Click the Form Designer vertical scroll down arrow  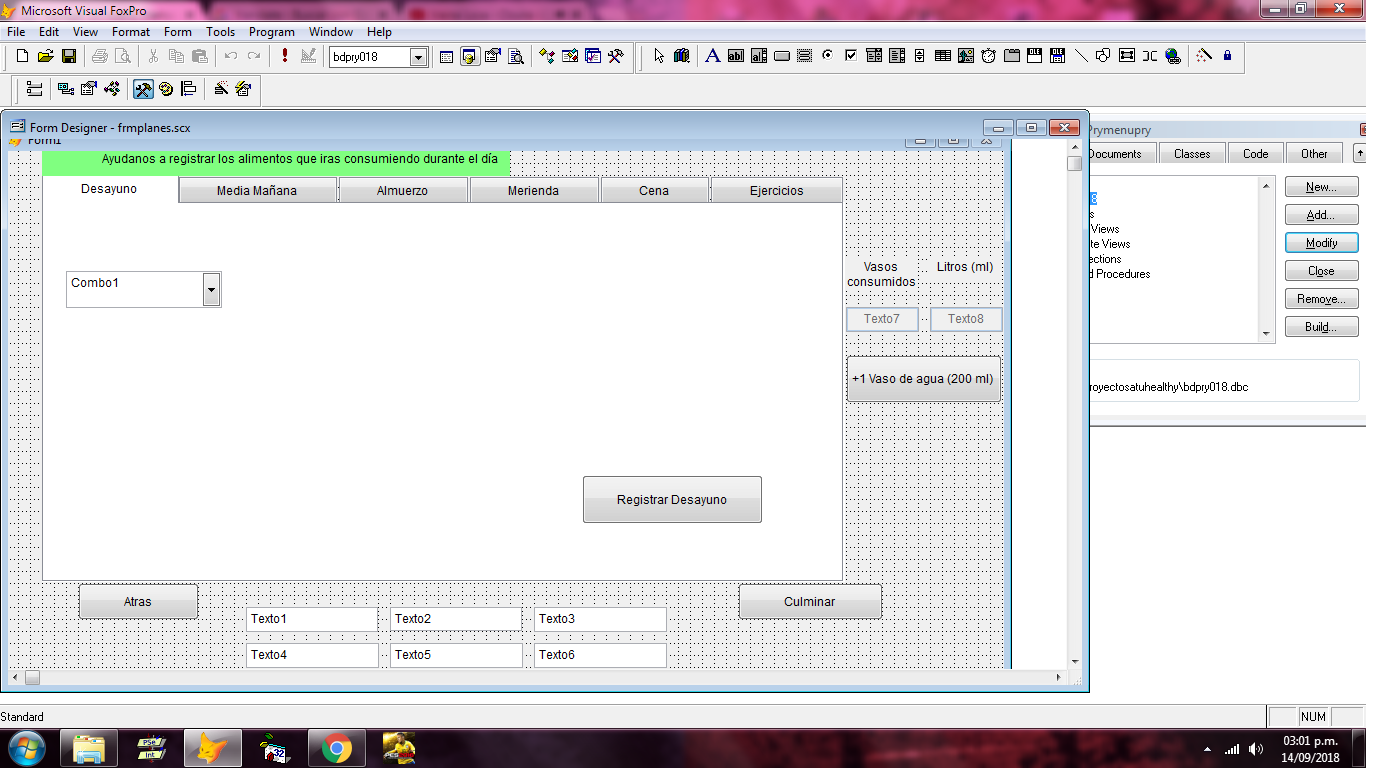1075,661
